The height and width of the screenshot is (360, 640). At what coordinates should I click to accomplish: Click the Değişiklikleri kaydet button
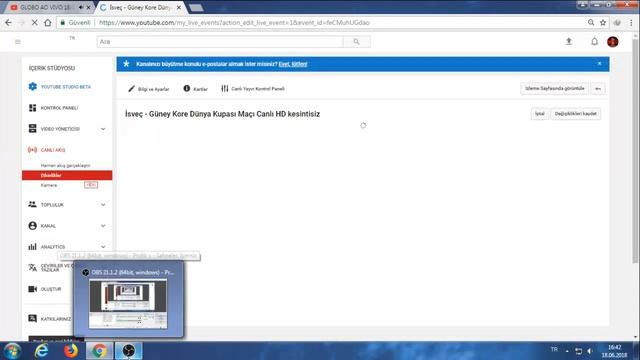(x=576, y=114)
